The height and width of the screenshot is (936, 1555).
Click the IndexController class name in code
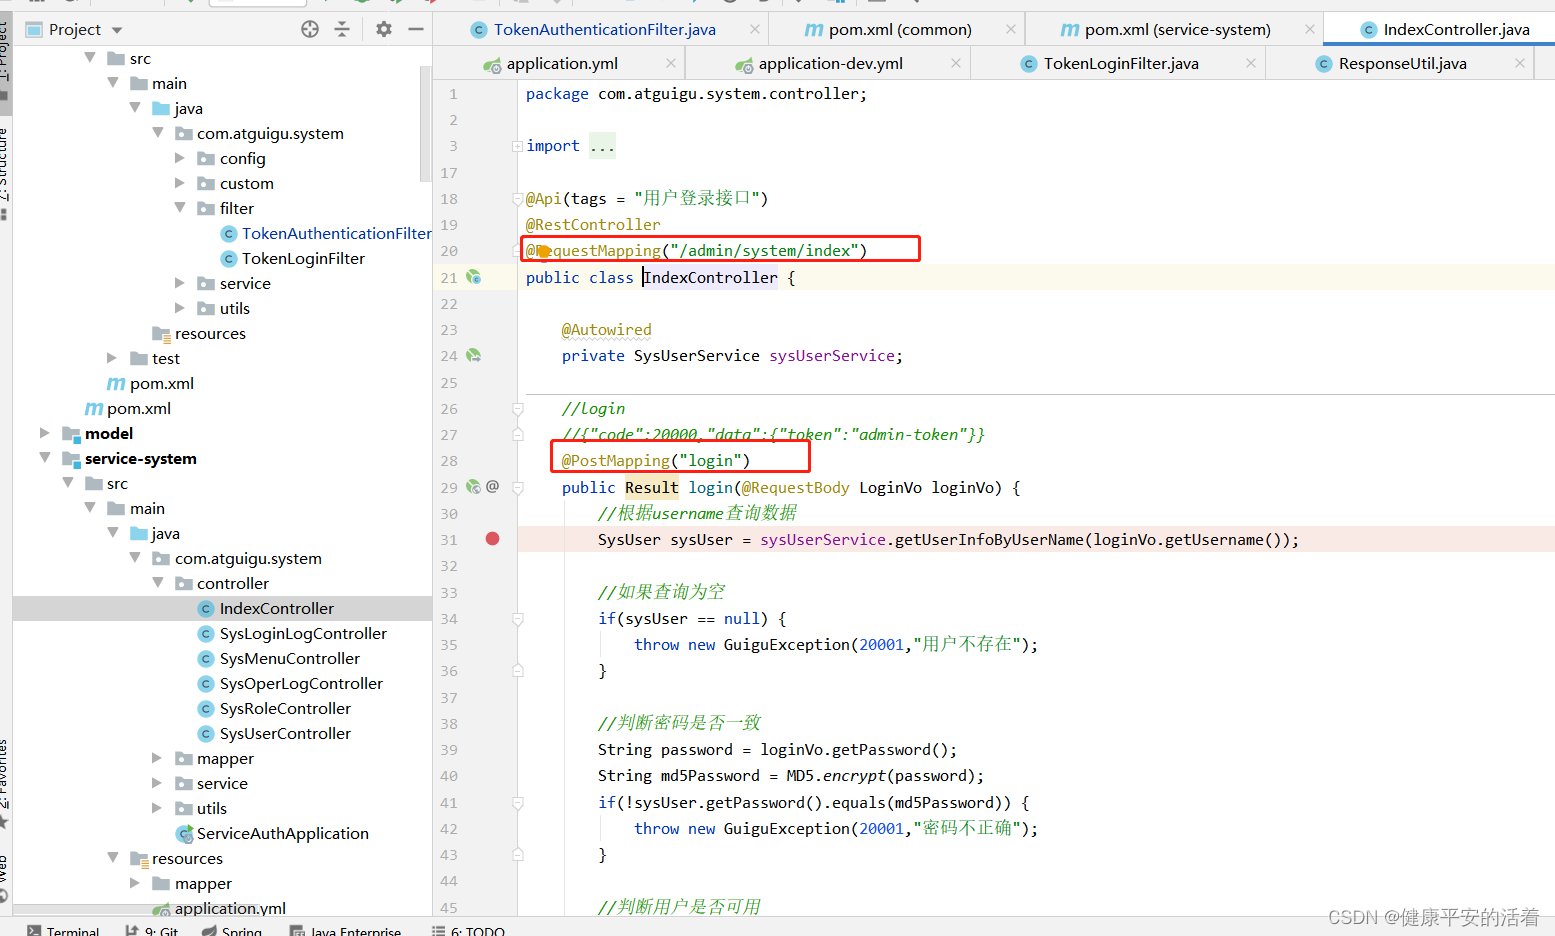pos(710,277)
